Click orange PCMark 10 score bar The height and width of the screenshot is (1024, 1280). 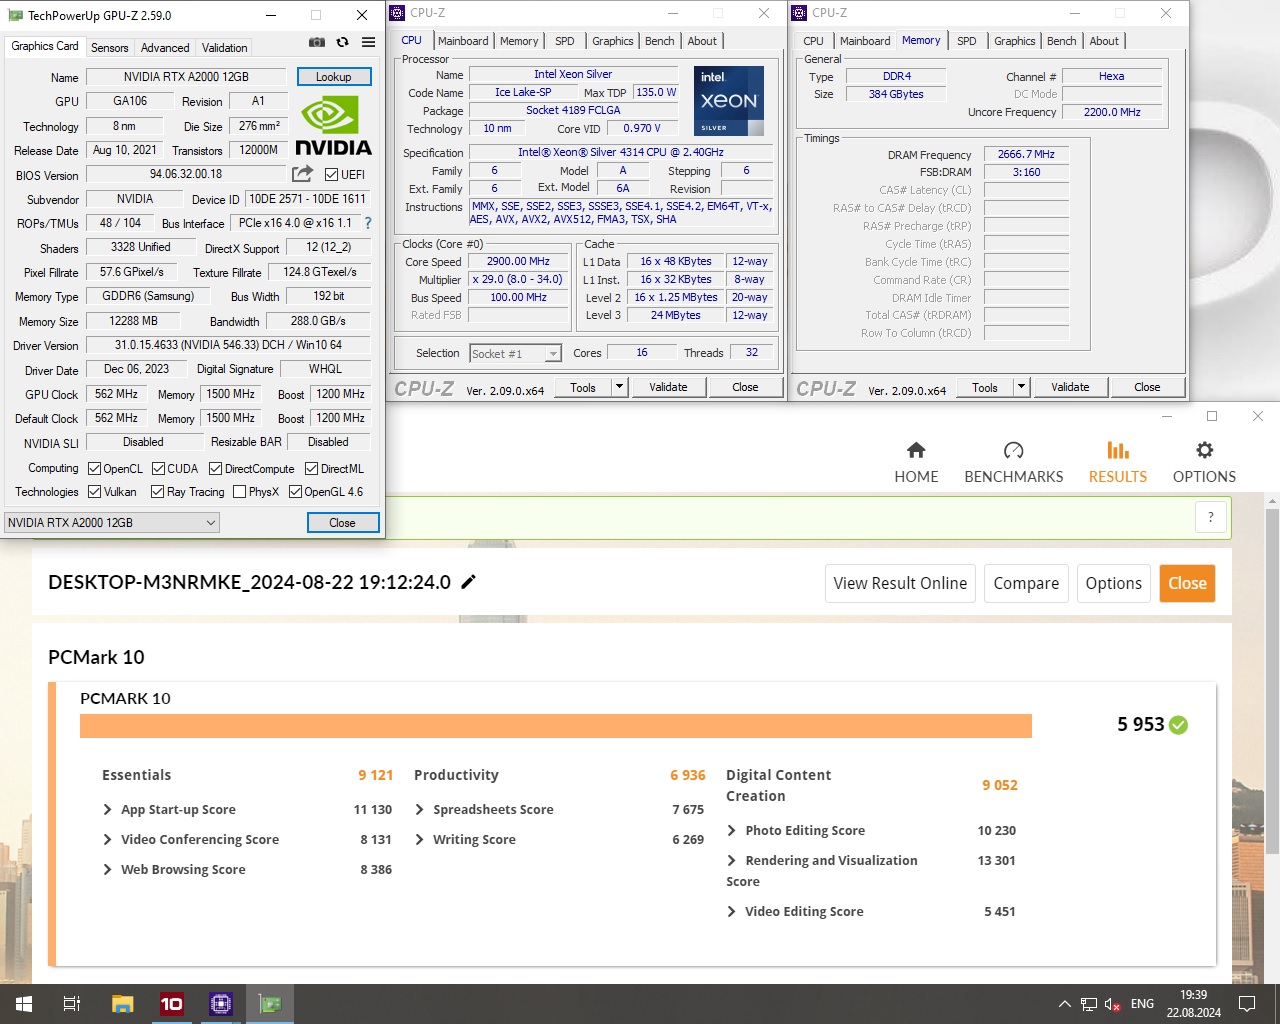click(x=556, y=726)
